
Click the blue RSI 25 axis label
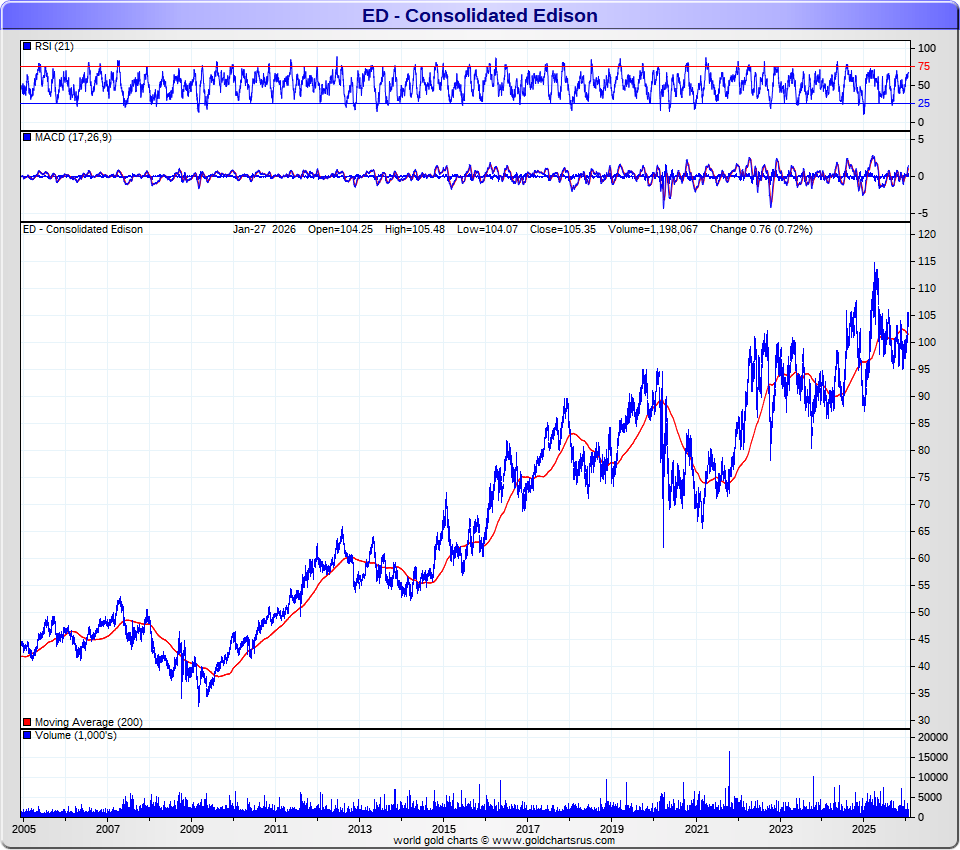pyautogui.click(x=924, y=103)
